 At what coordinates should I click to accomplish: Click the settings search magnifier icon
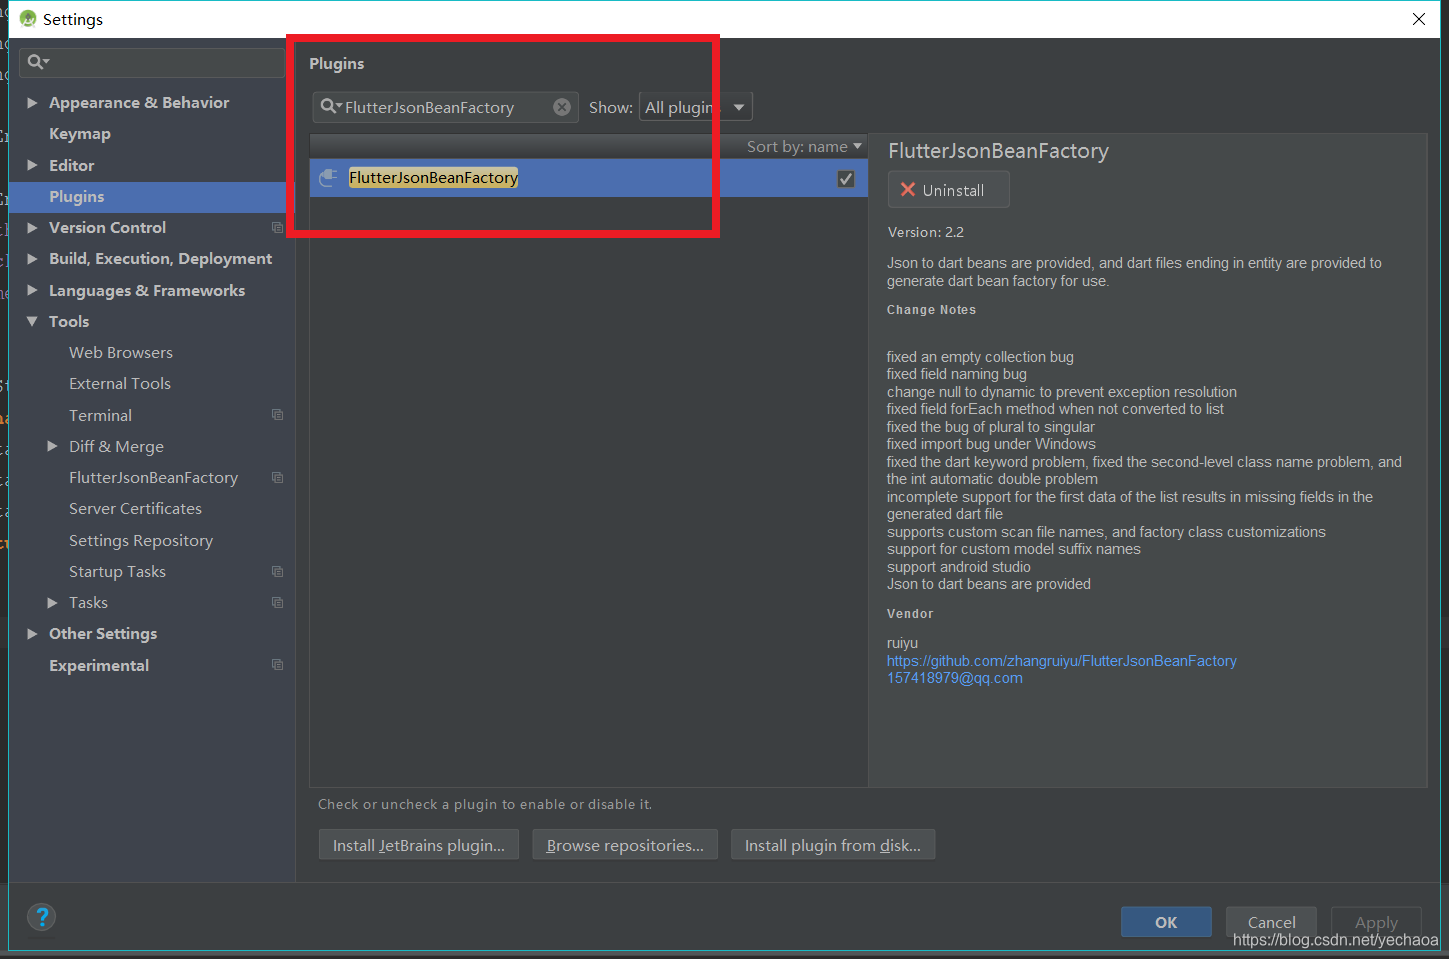[x=36, y=62]
